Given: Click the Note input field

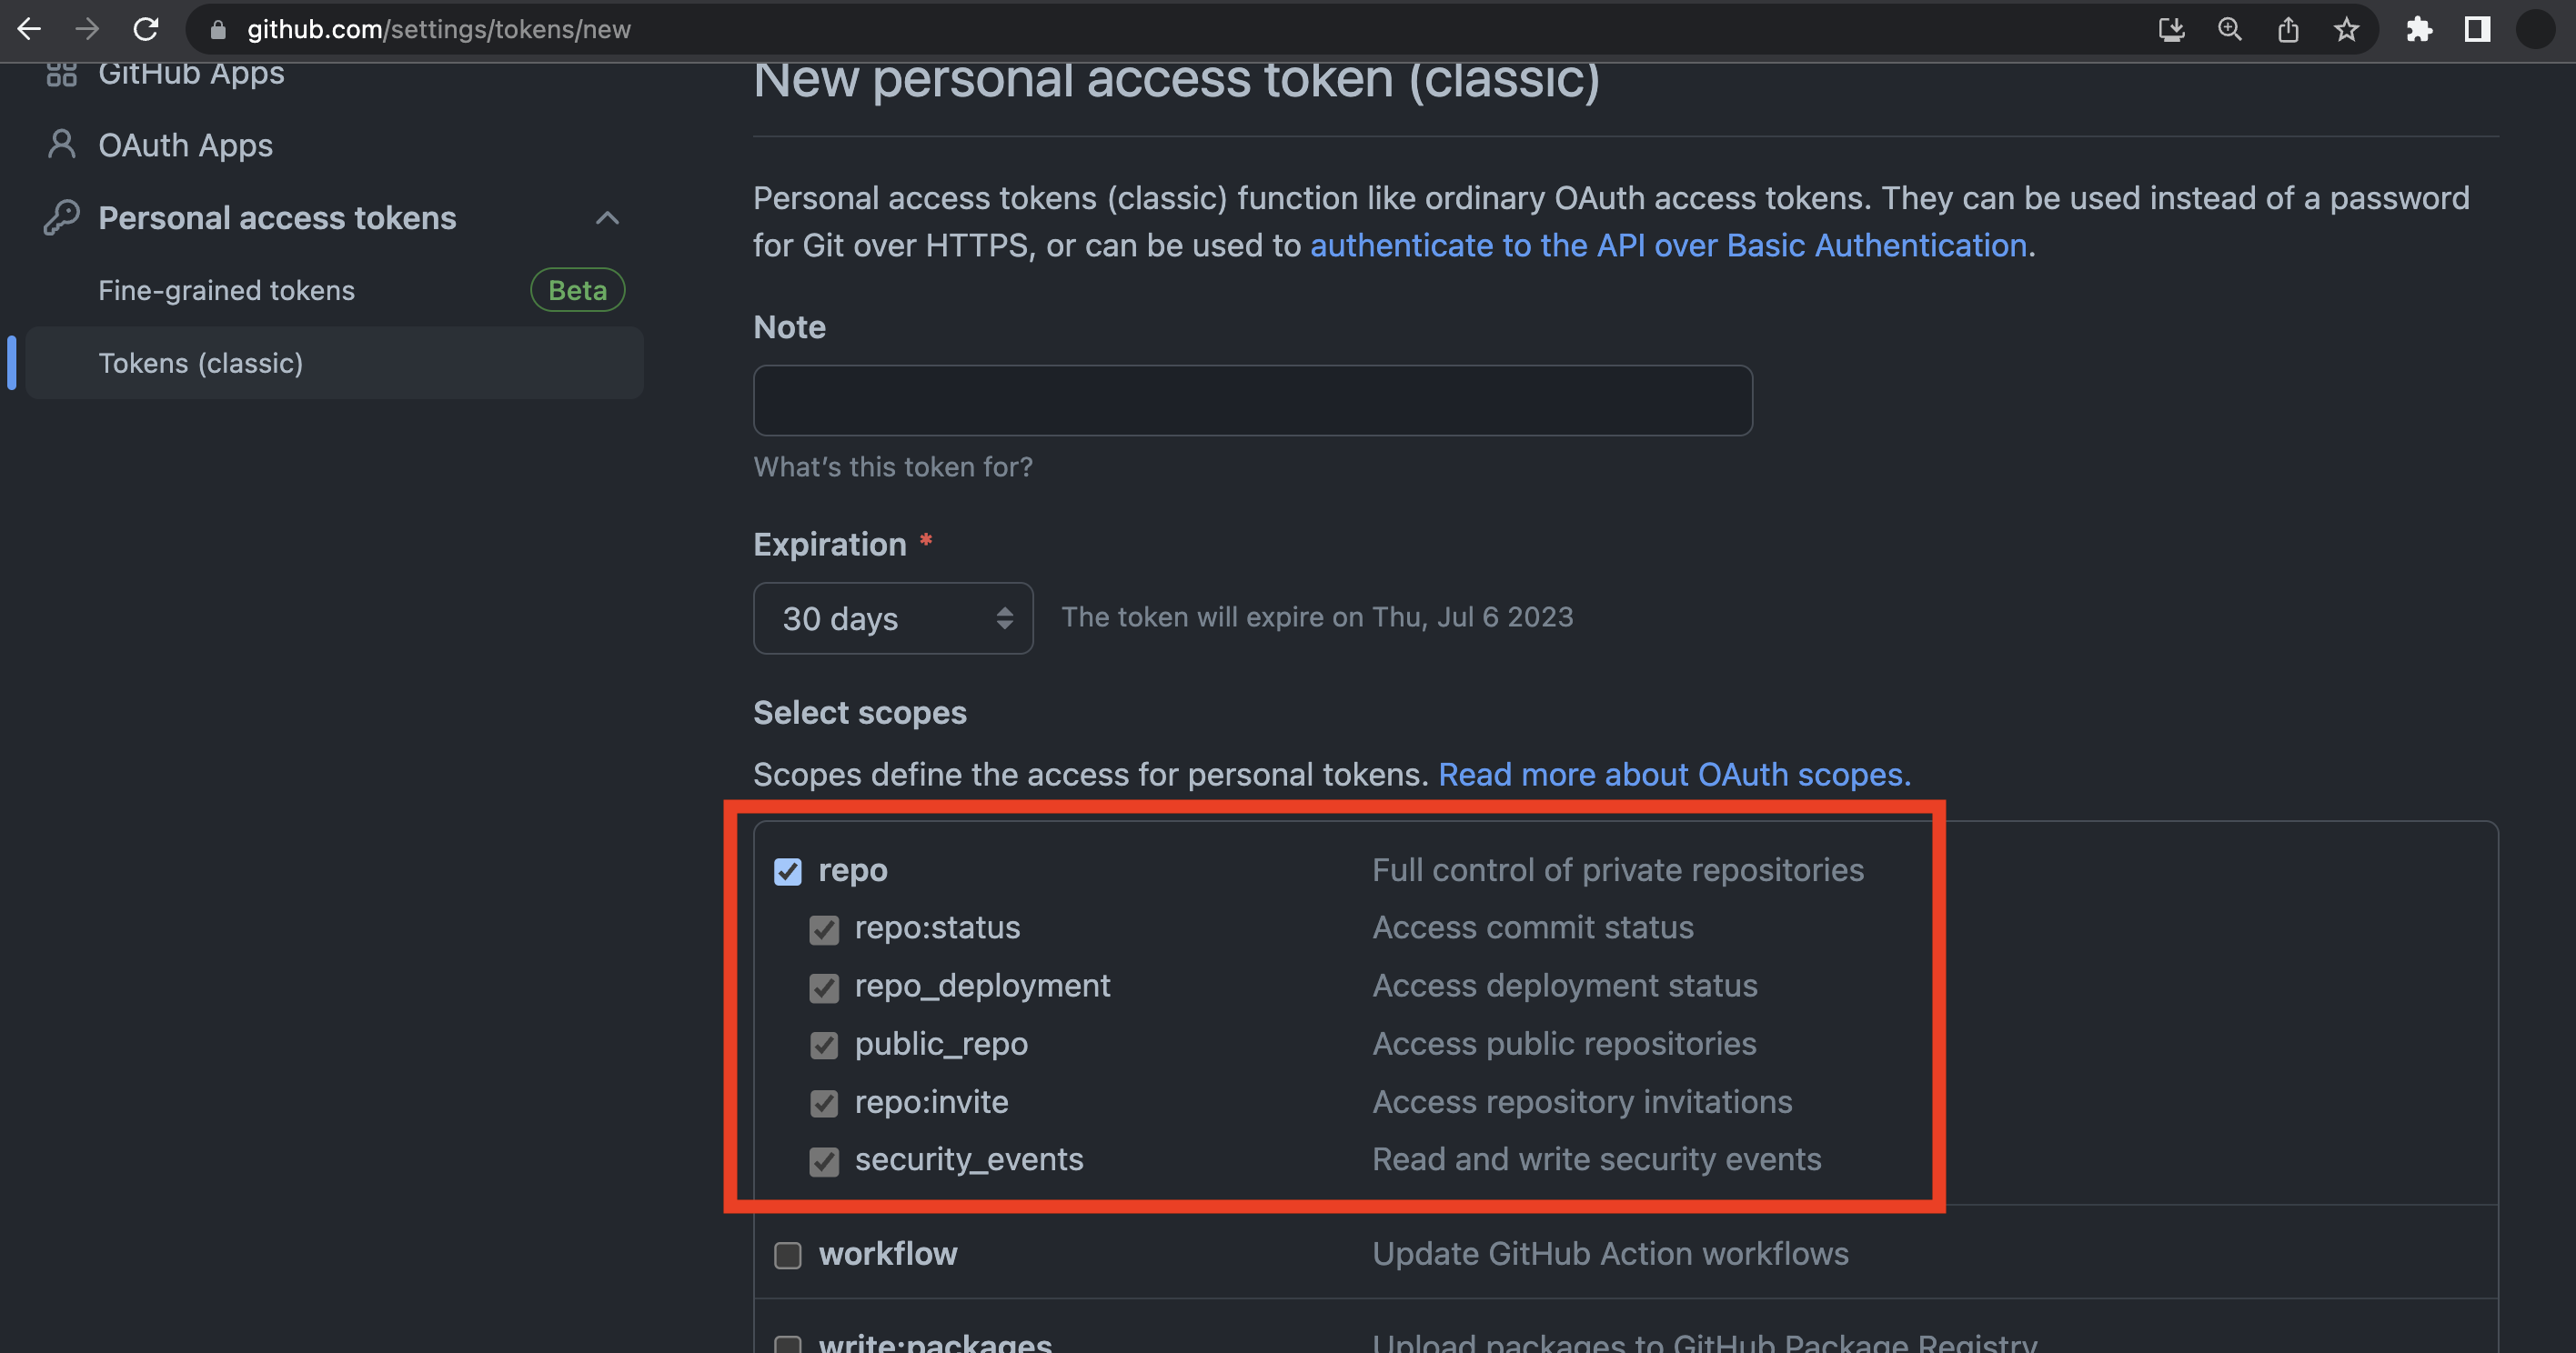Looking at the screenshot, I should 1251,399.
